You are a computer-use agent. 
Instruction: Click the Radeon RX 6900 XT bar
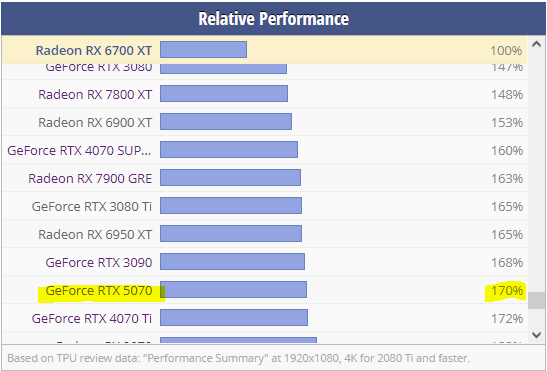226,121
